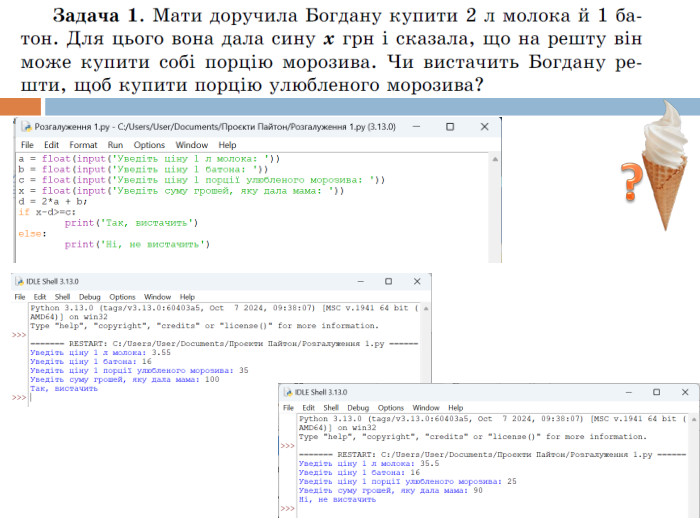The image size is (700, 525).
Task: Click Python file icon in editor title bar
Action: pos(26,127)
